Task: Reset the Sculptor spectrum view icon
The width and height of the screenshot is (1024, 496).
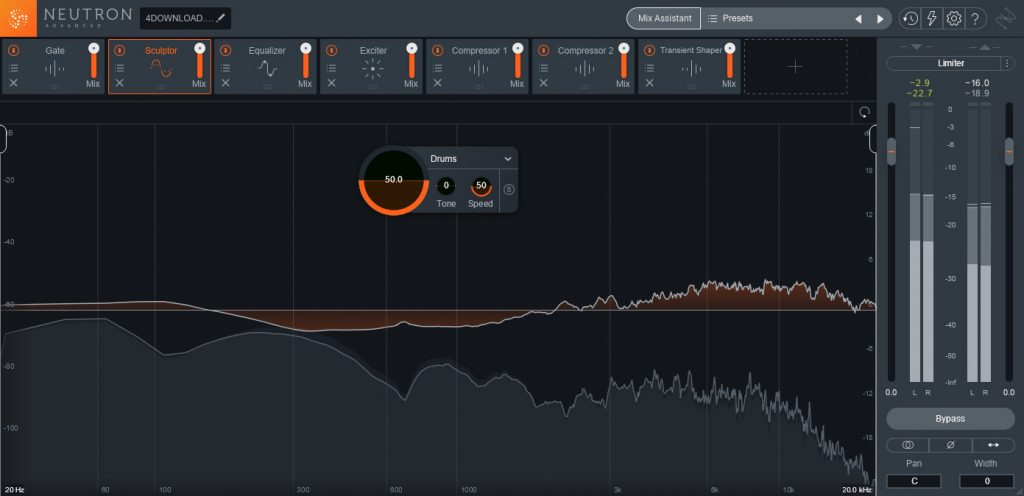Action: click(865, 112)
